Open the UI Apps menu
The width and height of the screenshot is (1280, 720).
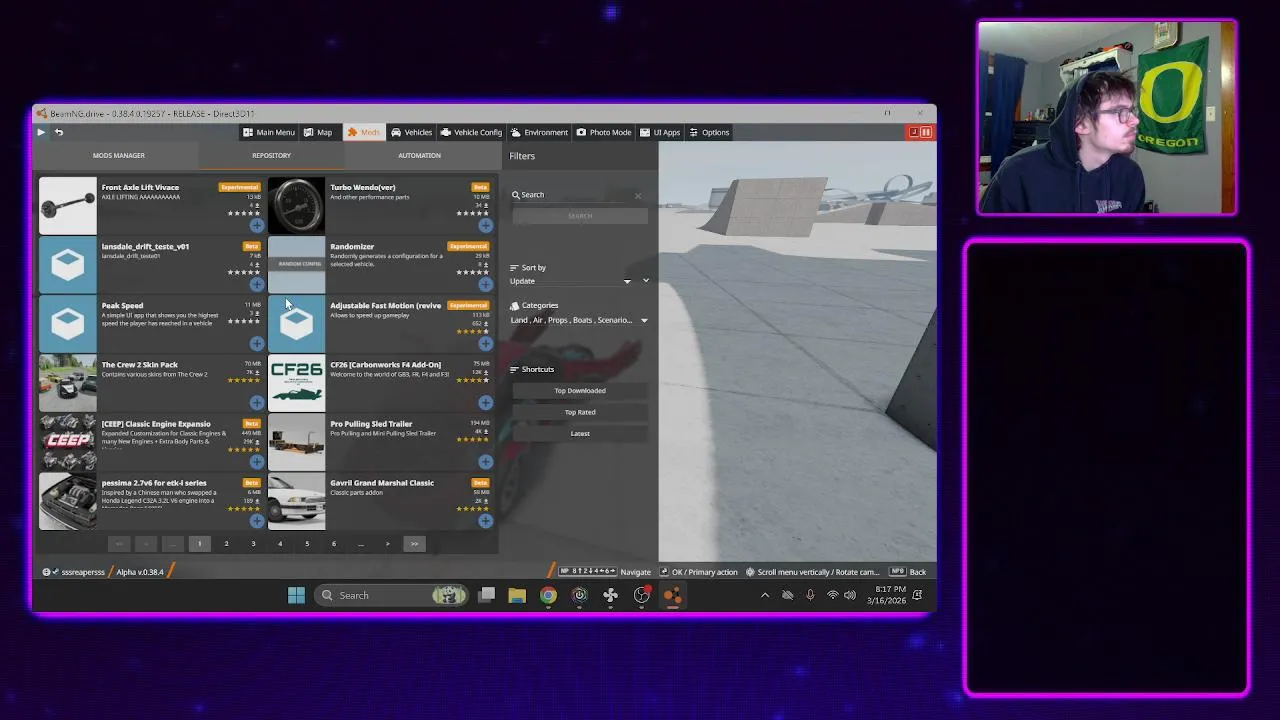point(660,132)
